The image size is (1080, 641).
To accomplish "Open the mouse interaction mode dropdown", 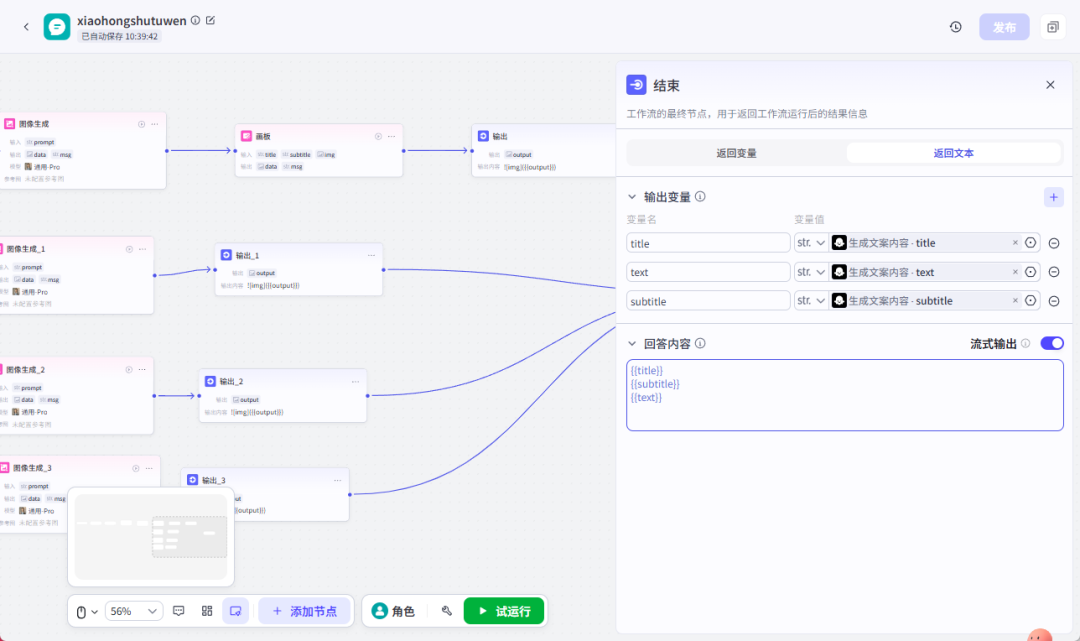I will [x=87, y=611].
